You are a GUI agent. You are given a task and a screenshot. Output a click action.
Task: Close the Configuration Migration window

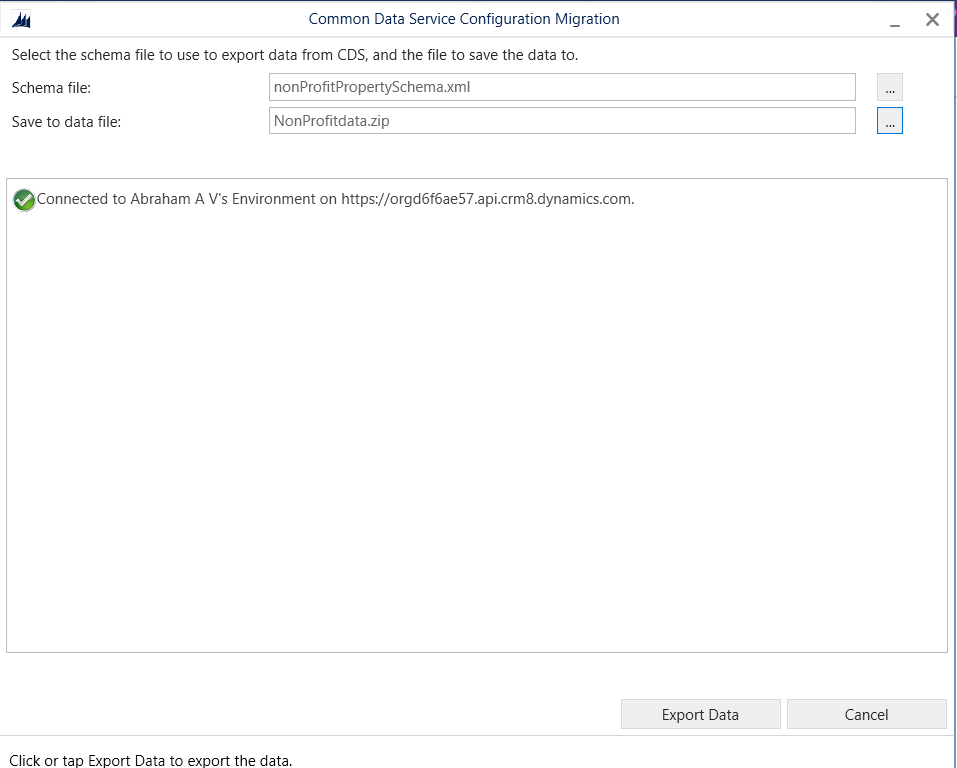point(932,19)
